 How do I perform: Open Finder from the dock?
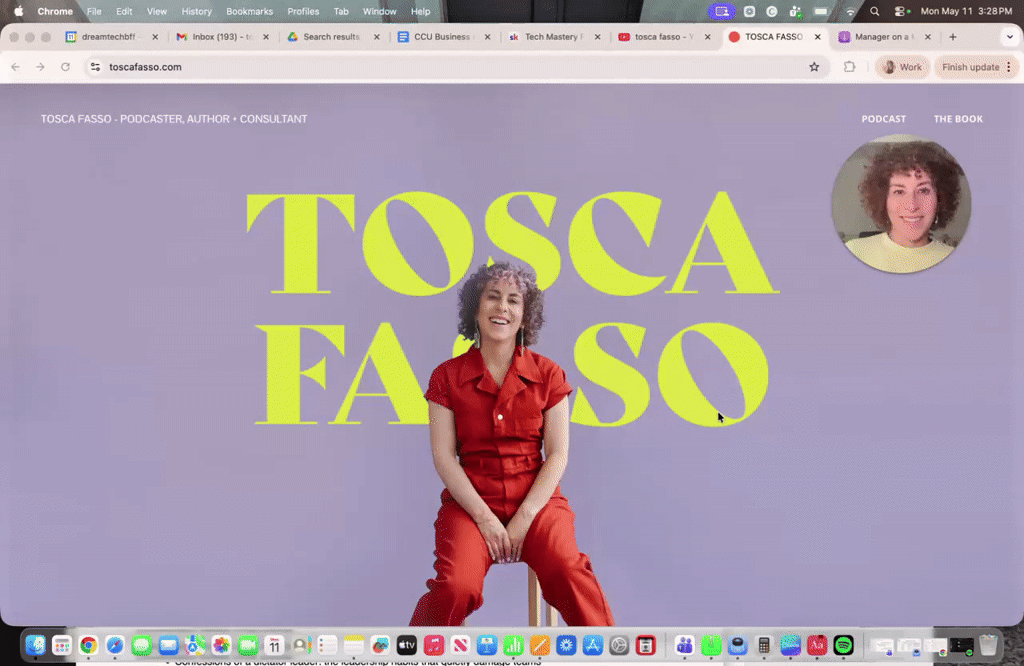(x=35, y=646)
